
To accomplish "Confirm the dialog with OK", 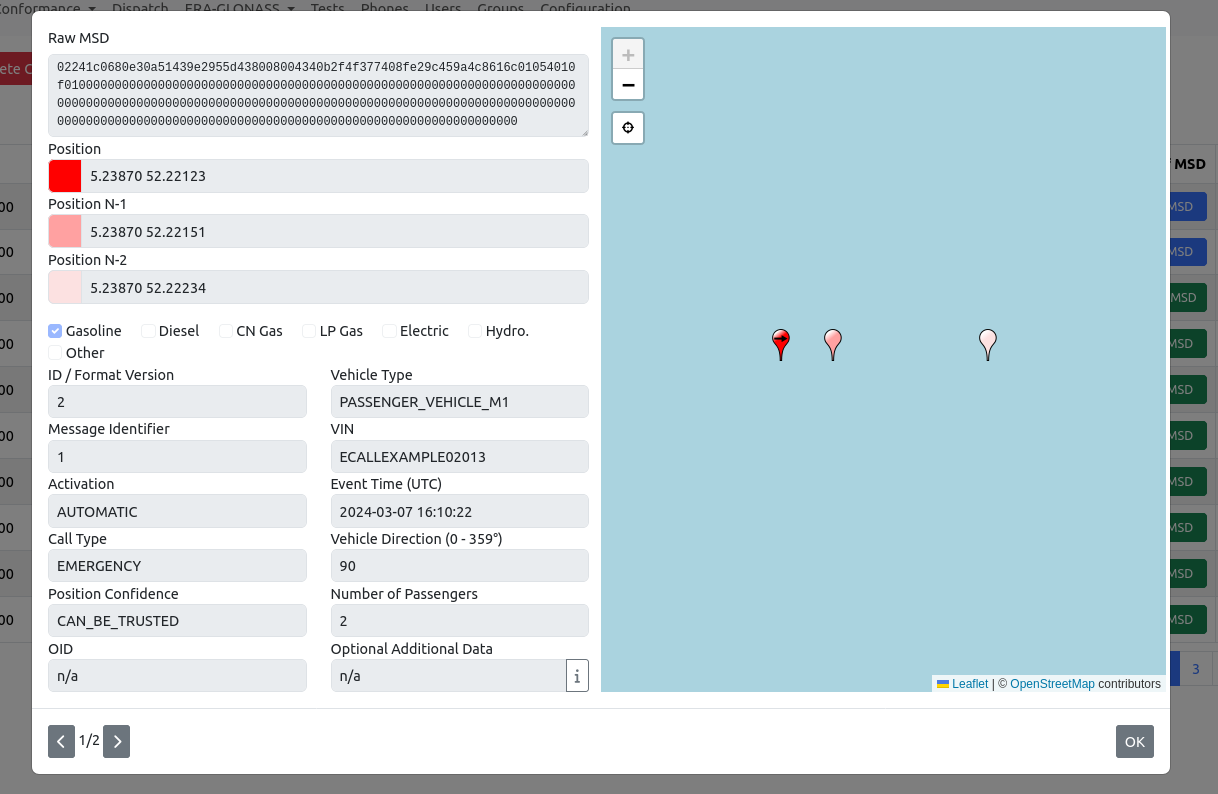I will click(1134, 741).
